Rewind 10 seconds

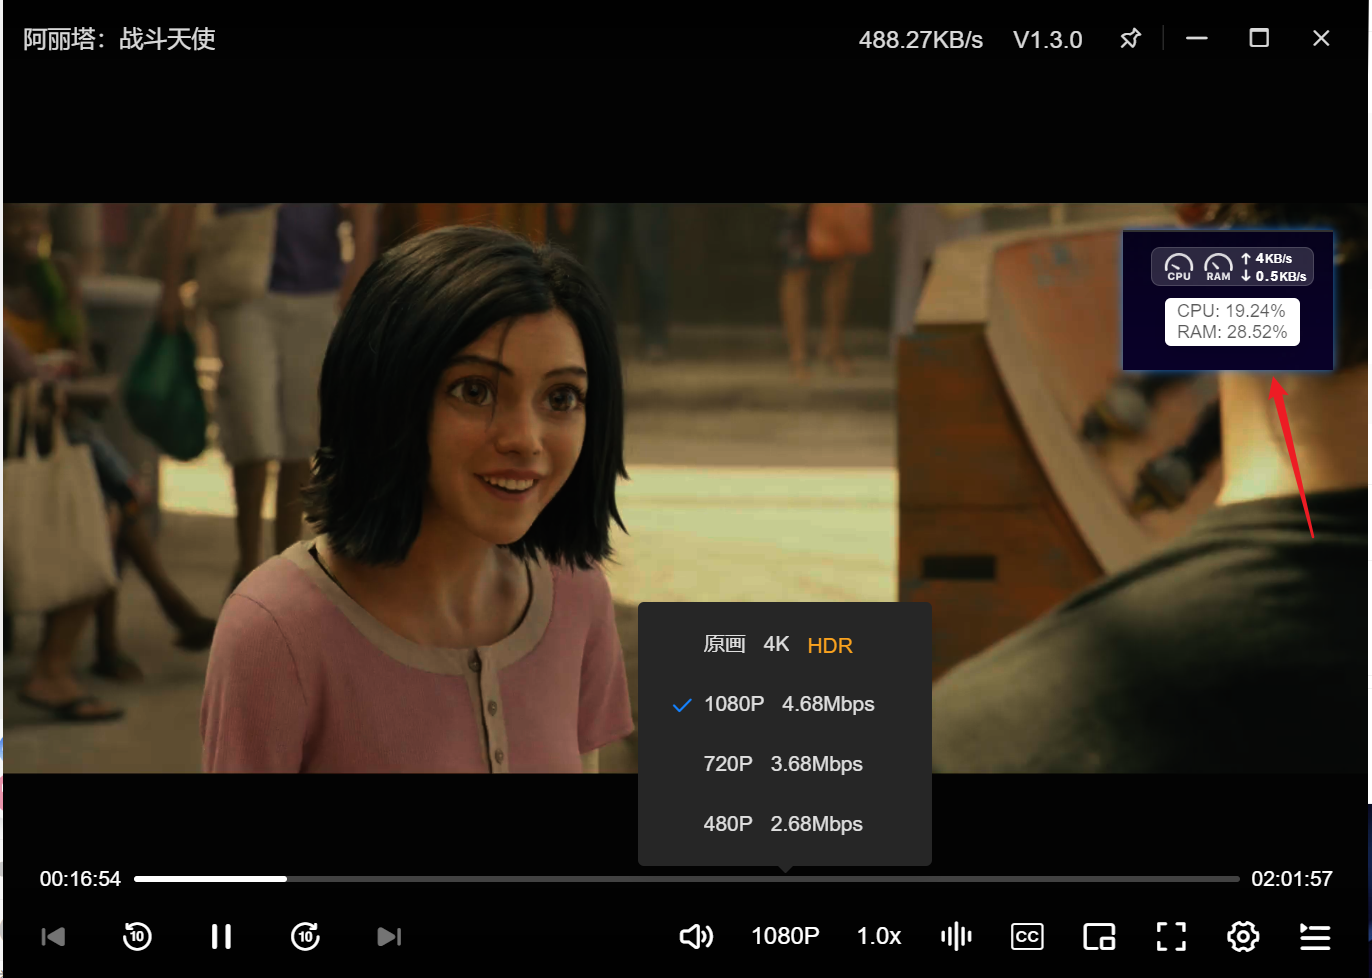tap(137, 937)
